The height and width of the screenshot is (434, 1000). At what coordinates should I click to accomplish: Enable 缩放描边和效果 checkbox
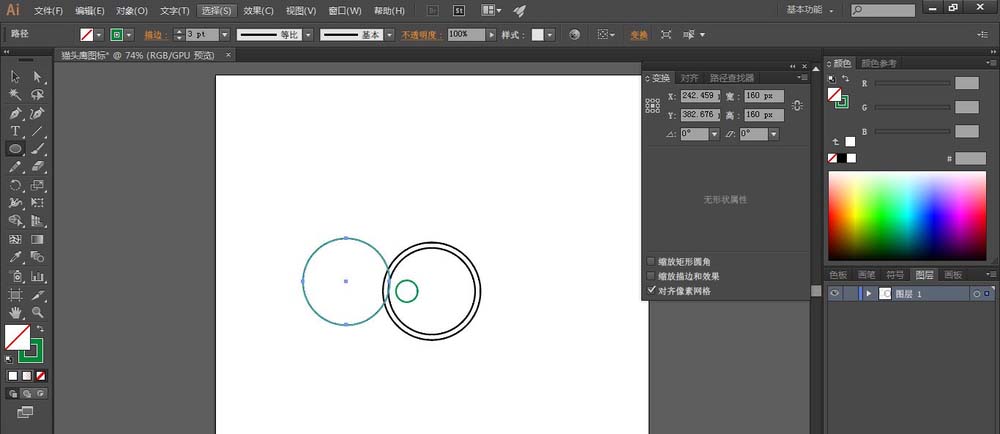pos(651,276)
